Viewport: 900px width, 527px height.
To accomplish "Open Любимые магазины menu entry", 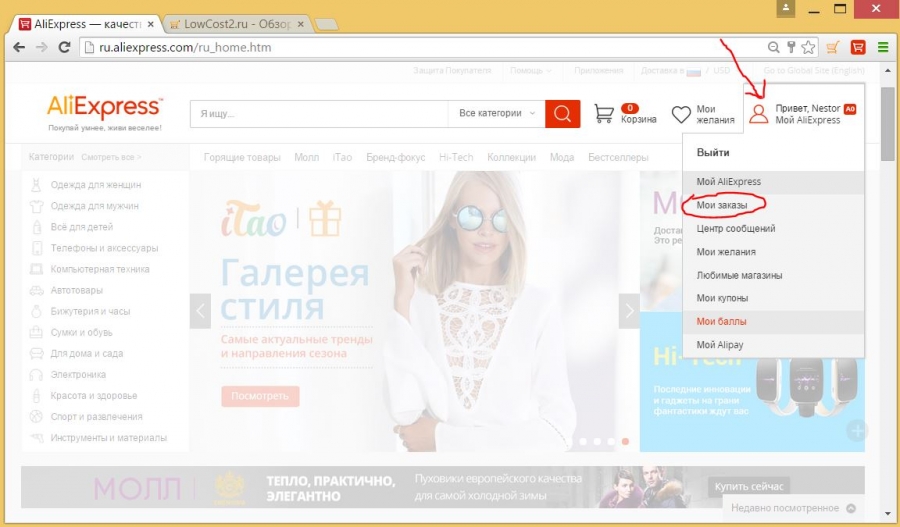I will pyautogui.click(x=739, y=276).
